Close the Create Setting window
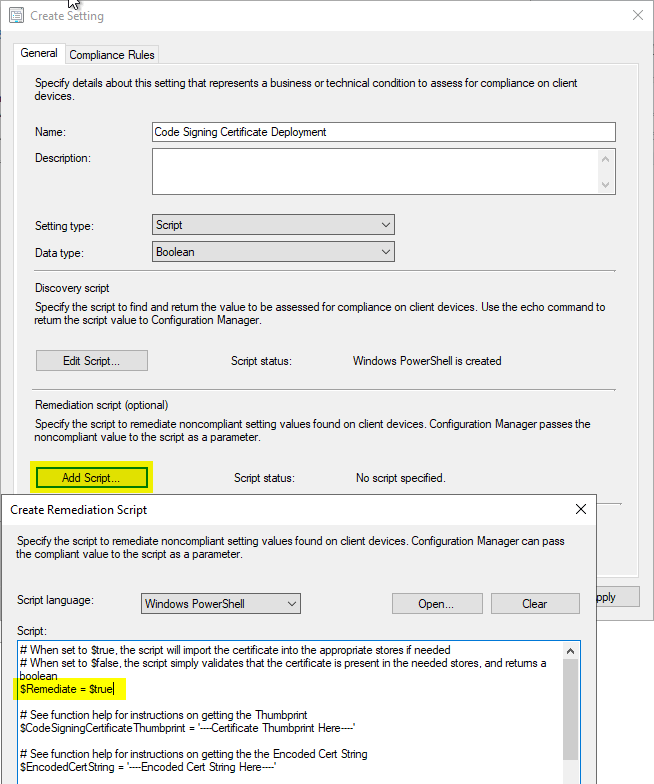Image resolution: width=654 pixels, height=784 pixels. tap(638, 15)
